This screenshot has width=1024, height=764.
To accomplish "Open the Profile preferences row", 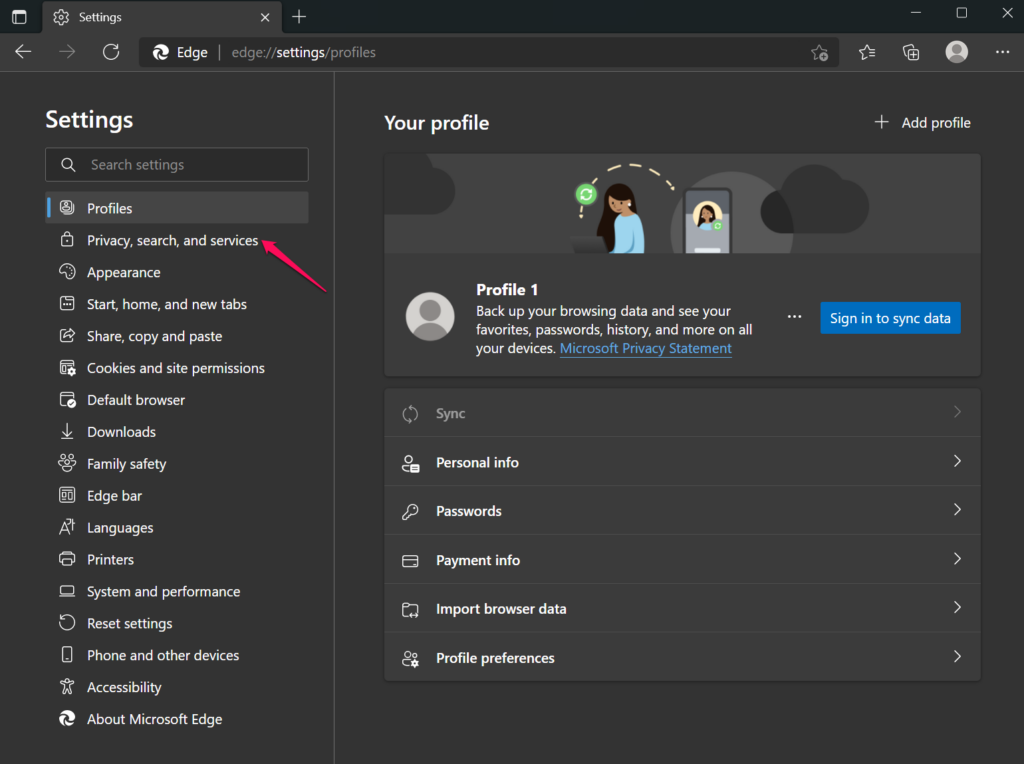I will (x=682, y=658).
